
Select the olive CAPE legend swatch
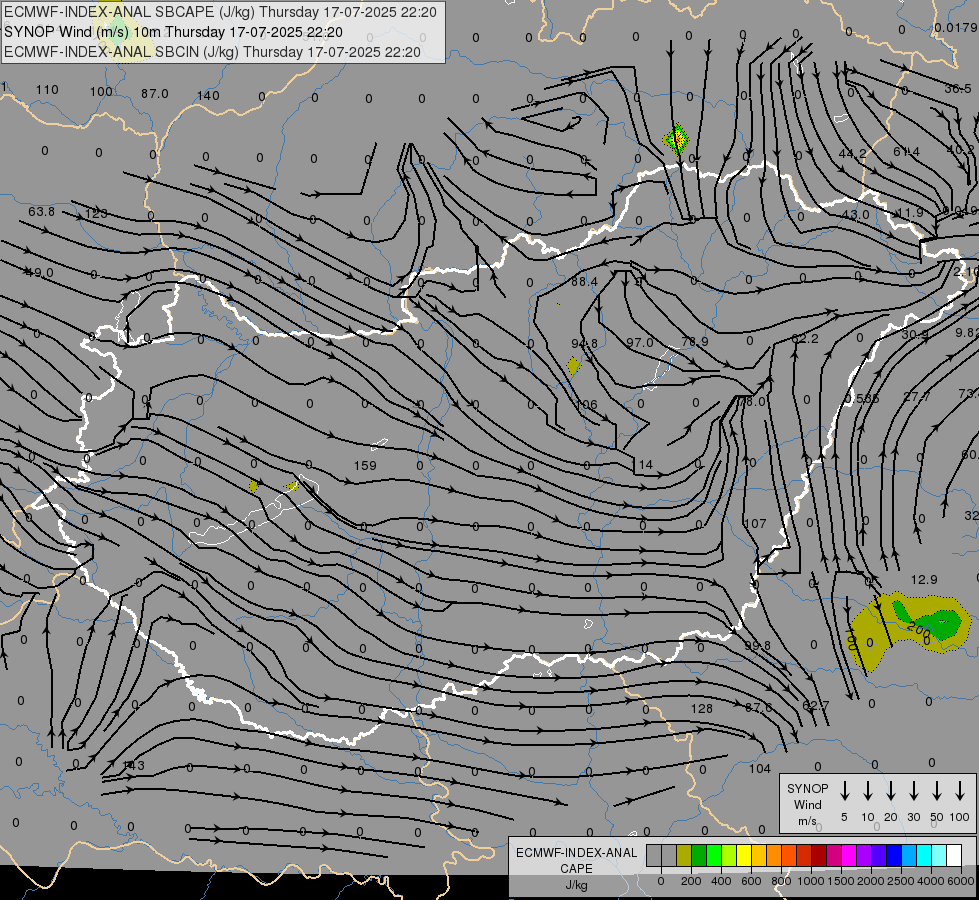684,856
